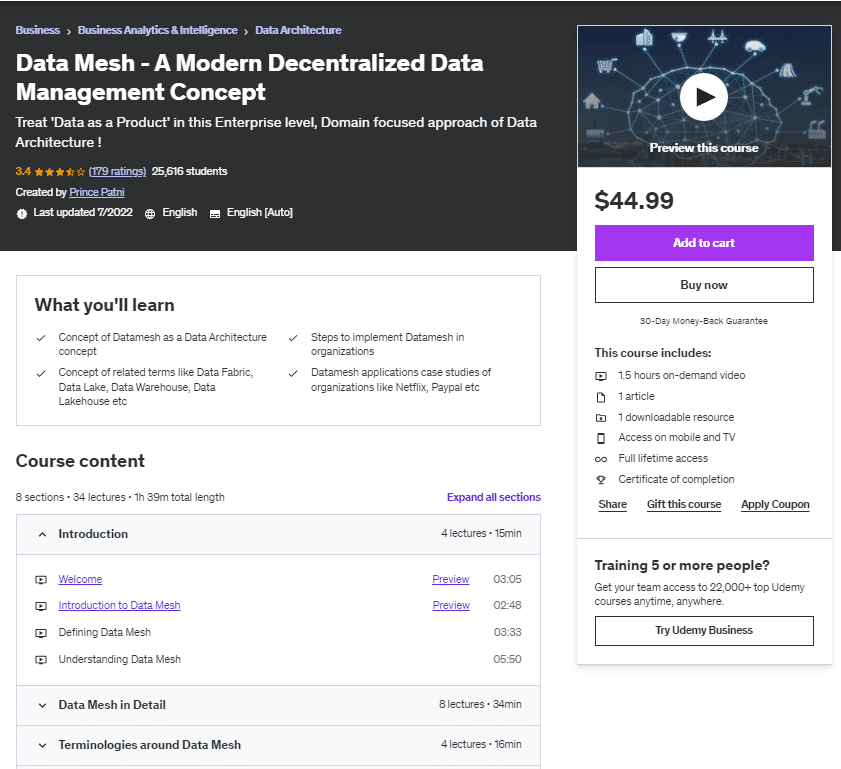Go to Data Architecture breadcrumb
841x769 pixels.
click(x=298, y=30)
